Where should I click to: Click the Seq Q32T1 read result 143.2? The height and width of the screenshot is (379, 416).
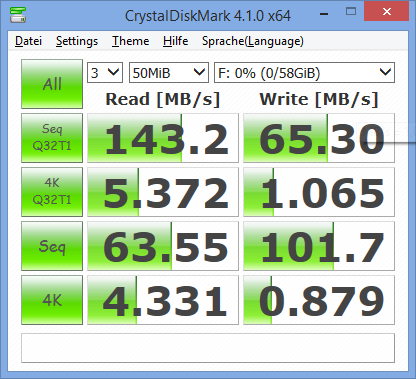click(x=163, y=138)
